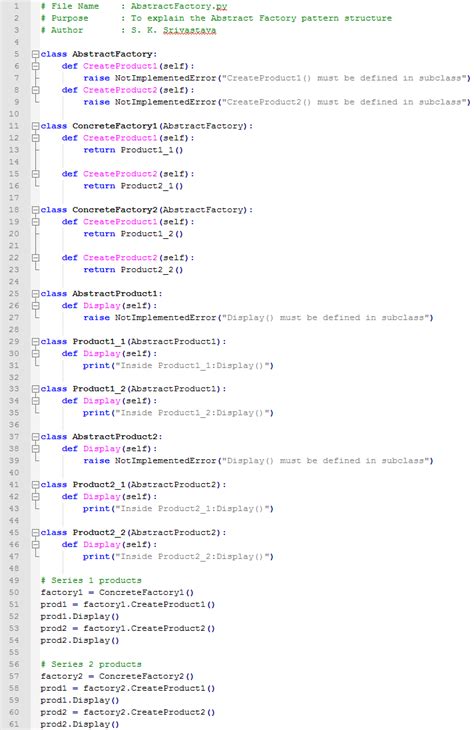This screenshot has height=730, width=474.
Task: Collapse the fold marker on line 30
Action: (35, 353)
